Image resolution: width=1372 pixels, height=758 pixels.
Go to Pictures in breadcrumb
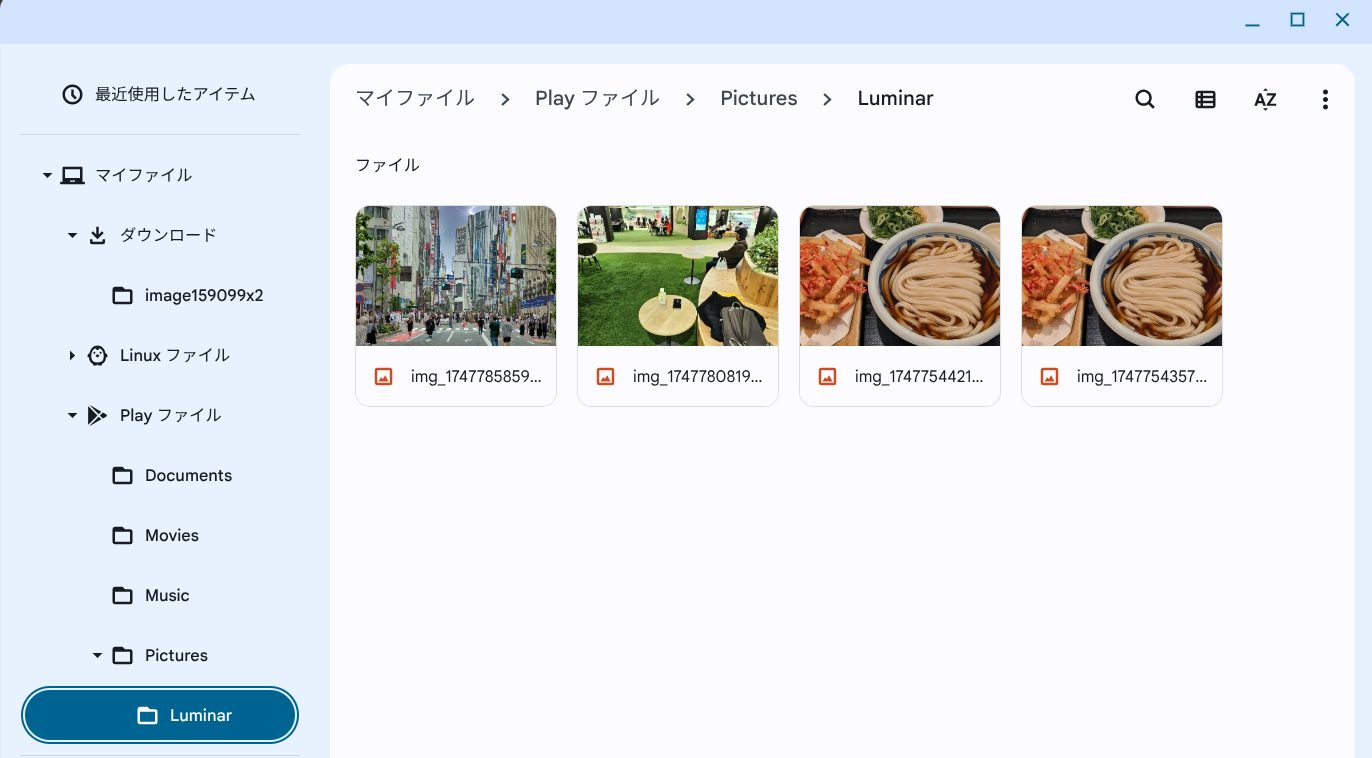[x=759, y=98]
